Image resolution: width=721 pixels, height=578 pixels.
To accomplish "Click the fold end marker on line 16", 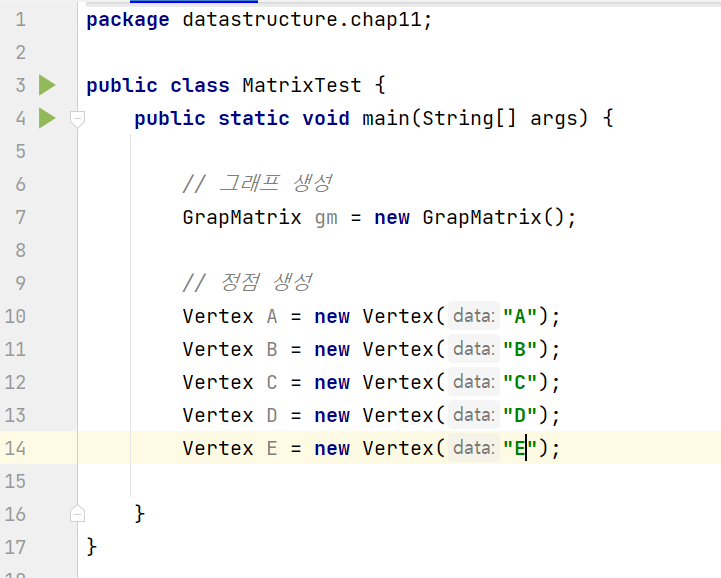I will tap(77, 513).
